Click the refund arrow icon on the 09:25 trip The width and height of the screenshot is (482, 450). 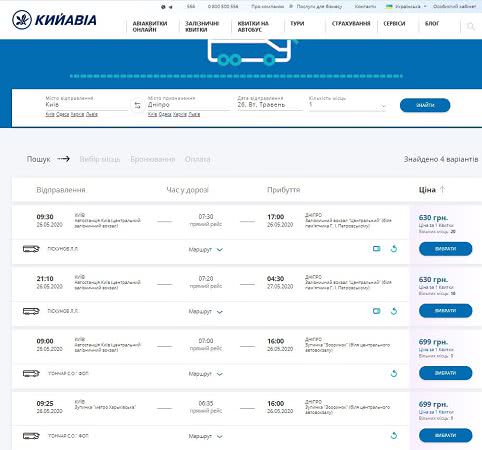(x=394, y=435)
